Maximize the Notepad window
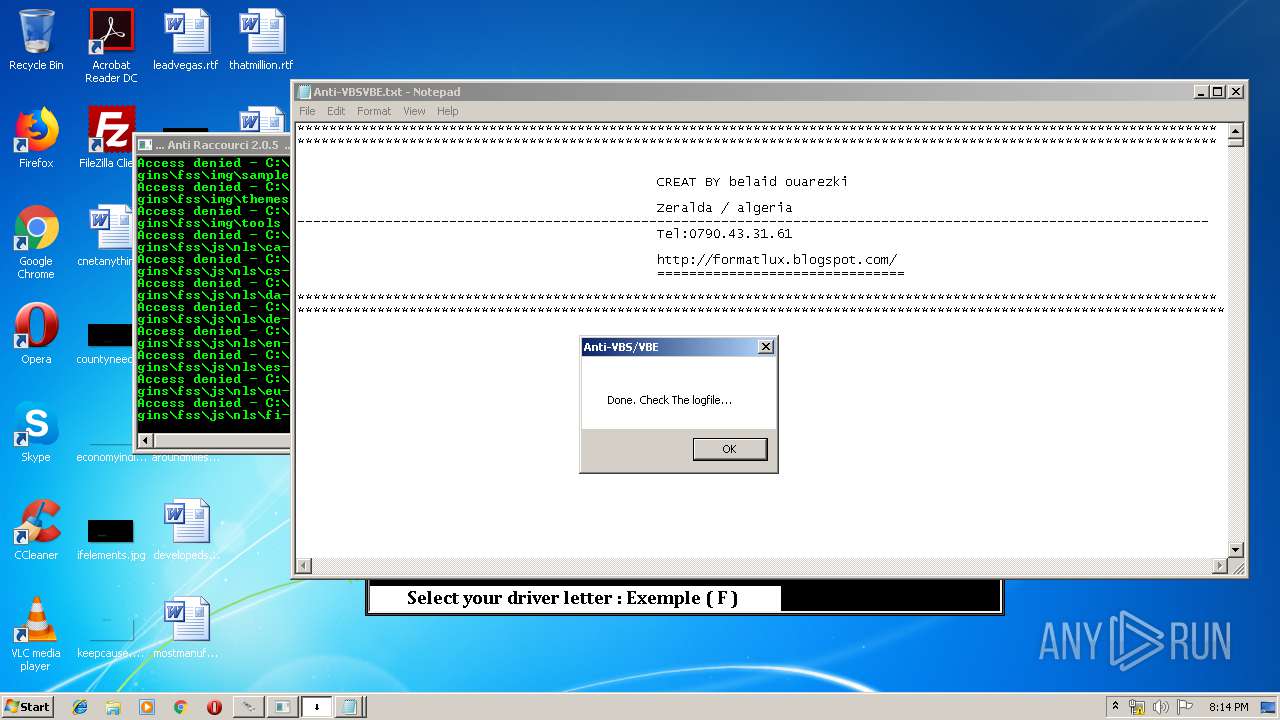 click(x=1217, y=91)
